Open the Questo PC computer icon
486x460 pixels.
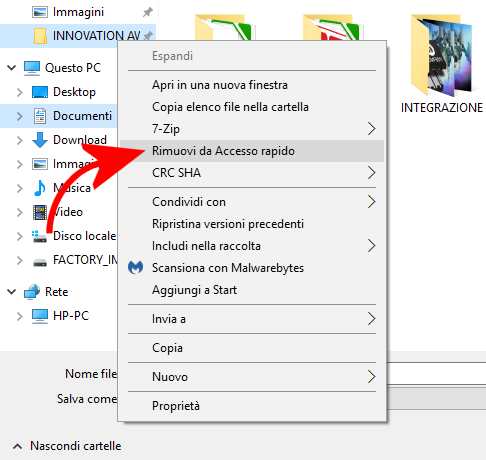(32, 68)
